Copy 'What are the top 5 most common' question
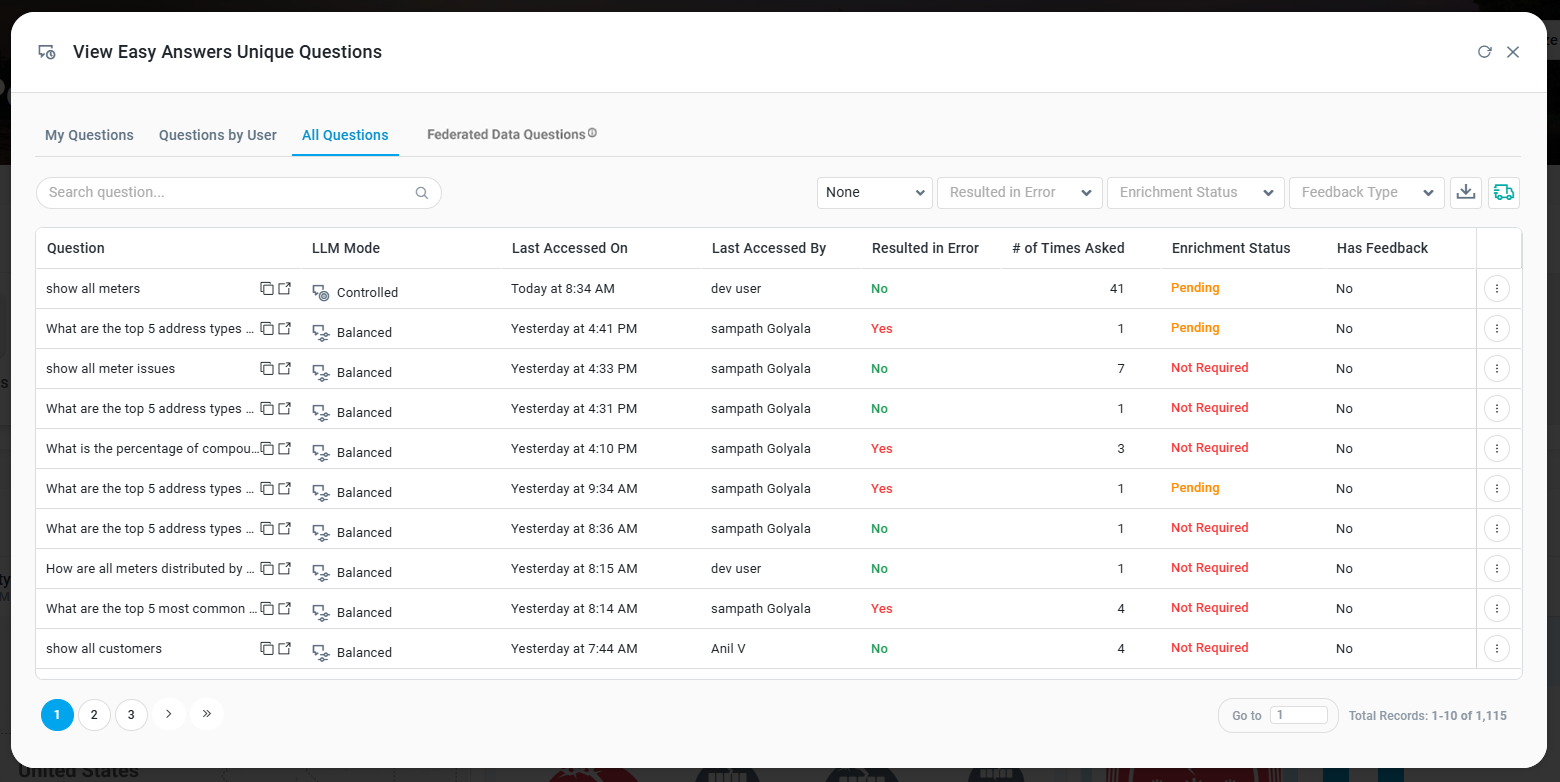 (x=267, y=608)
